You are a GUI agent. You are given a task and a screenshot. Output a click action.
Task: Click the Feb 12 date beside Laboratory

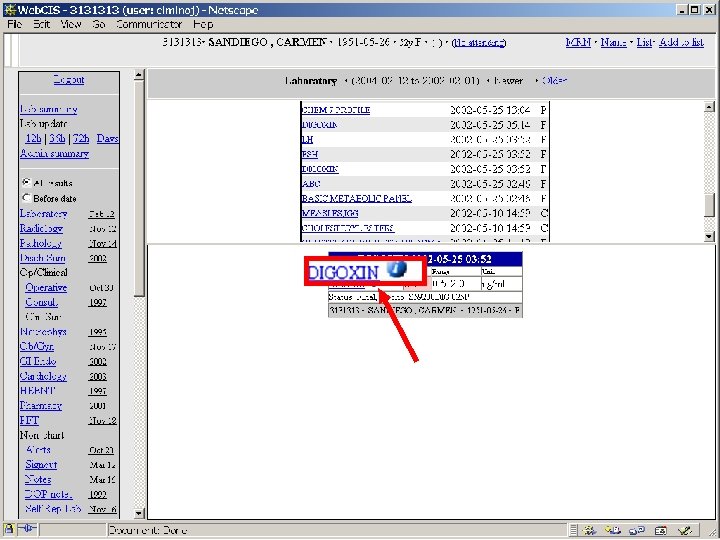pyautogui.click(x=101, y=214)
